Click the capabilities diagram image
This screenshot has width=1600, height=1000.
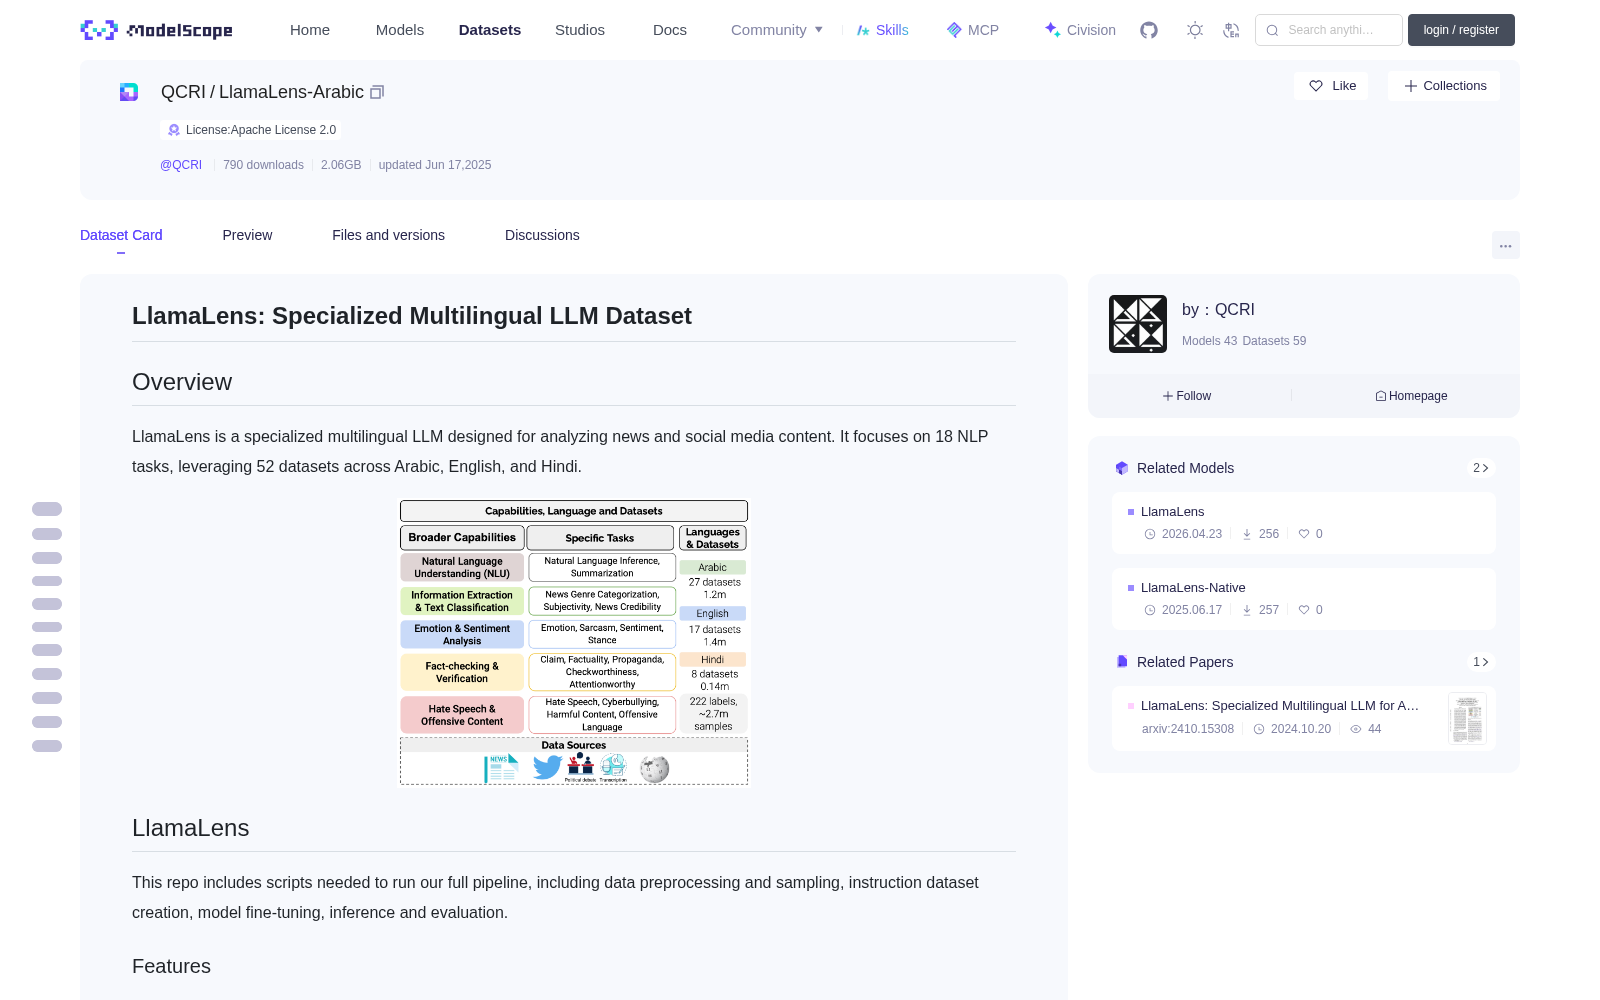pos(574,642)
